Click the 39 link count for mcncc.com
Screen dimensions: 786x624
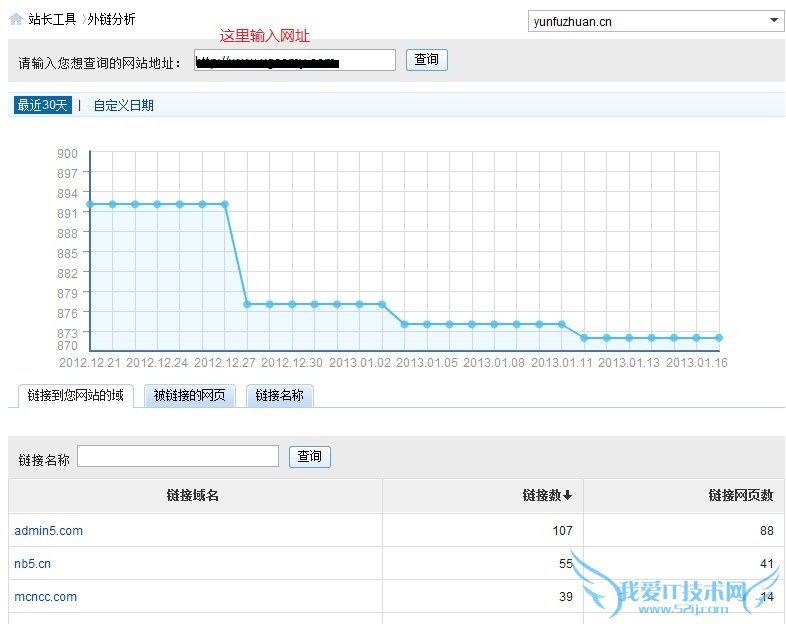pyautogui.click(x=566, y=596)
